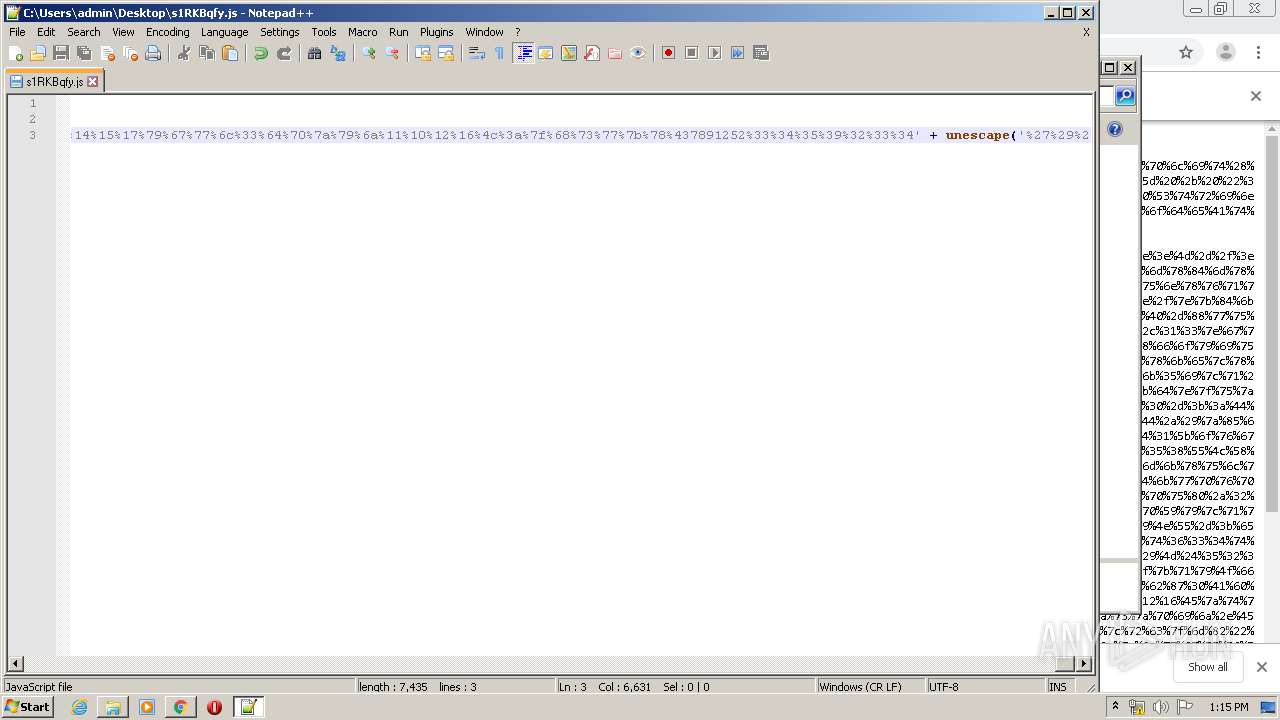Click Save Recorded Macro icon
1280x720 pixels.
click(x=760, y=53)
